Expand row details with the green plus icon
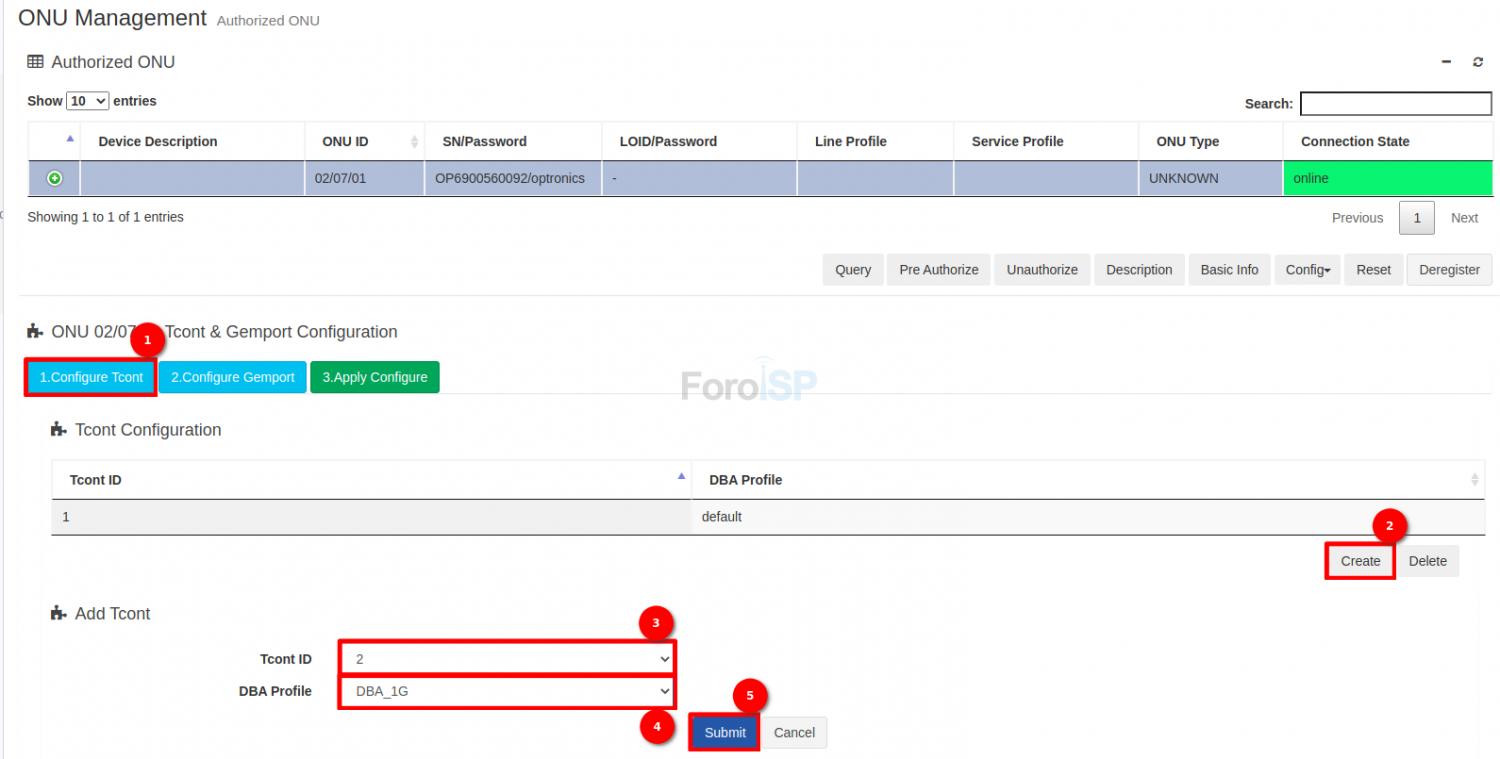The height and width of the screenshot is (759, 1500). (x=55, y=178)
